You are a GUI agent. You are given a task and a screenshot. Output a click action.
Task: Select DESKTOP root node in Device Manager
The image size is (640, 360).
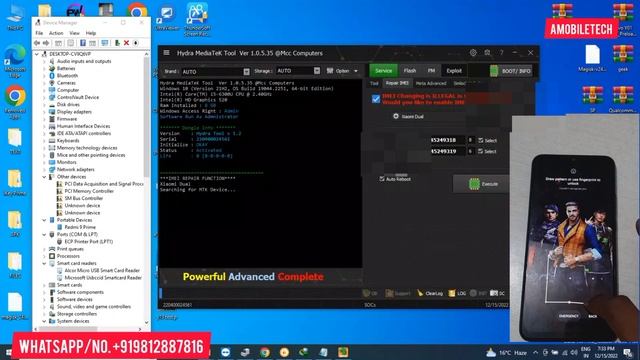[x=70, y=54]
